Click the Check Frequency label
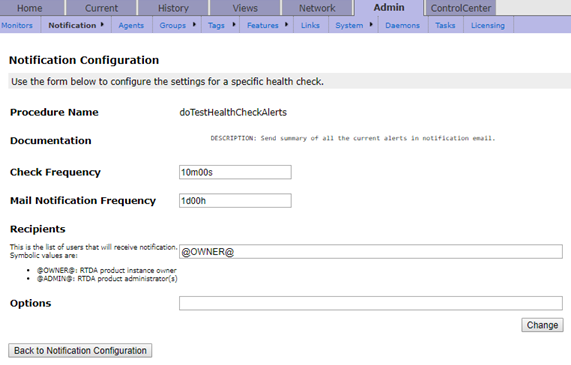The image size is (571, 365). (55, 172)
